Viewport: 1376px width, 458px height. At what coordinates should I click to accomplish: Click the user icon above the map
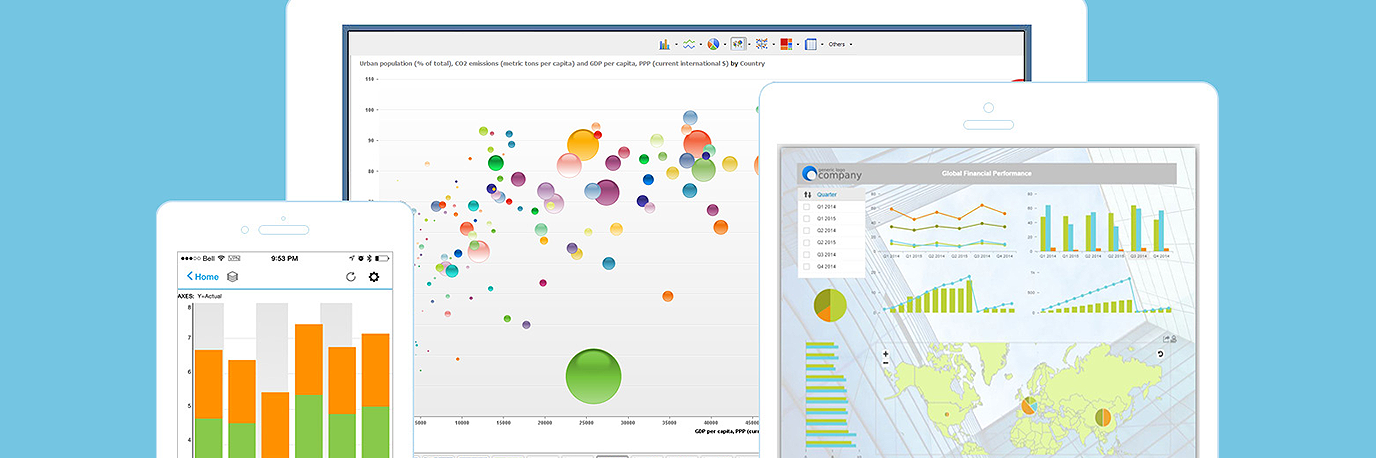[x=1174, y=339]
